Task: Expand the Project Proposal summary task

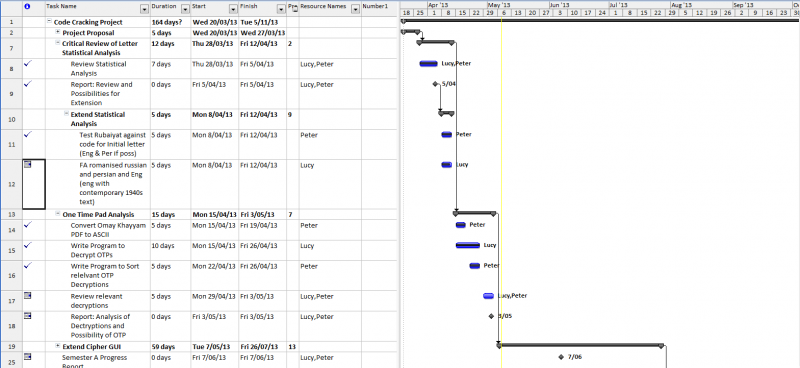Action: click(x=58, y=32)
